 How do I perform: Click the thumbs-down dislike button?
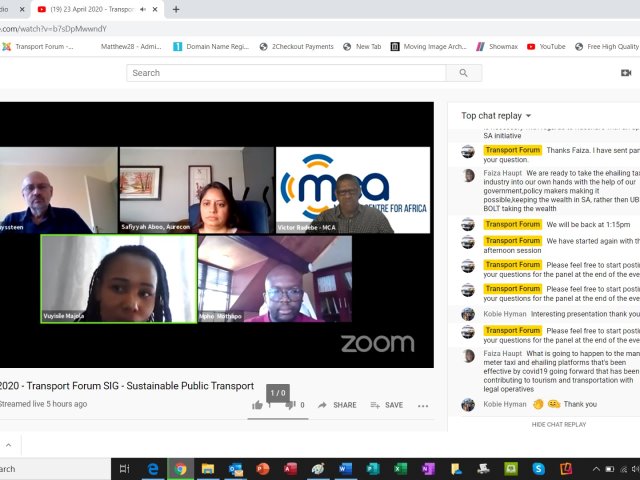tap(290, 405)
